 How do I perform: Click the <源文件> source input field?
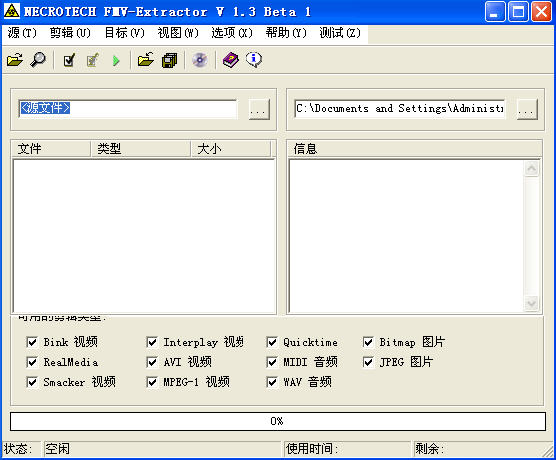(x=127, y=109)
